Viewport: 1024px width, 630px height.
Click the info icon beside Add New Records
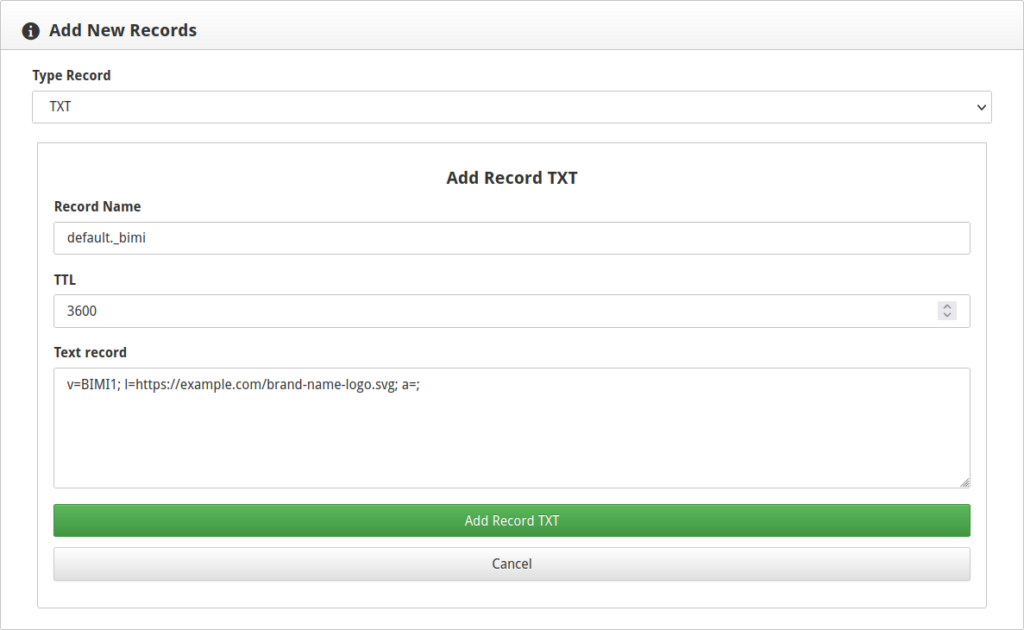(x=31, y=31)
